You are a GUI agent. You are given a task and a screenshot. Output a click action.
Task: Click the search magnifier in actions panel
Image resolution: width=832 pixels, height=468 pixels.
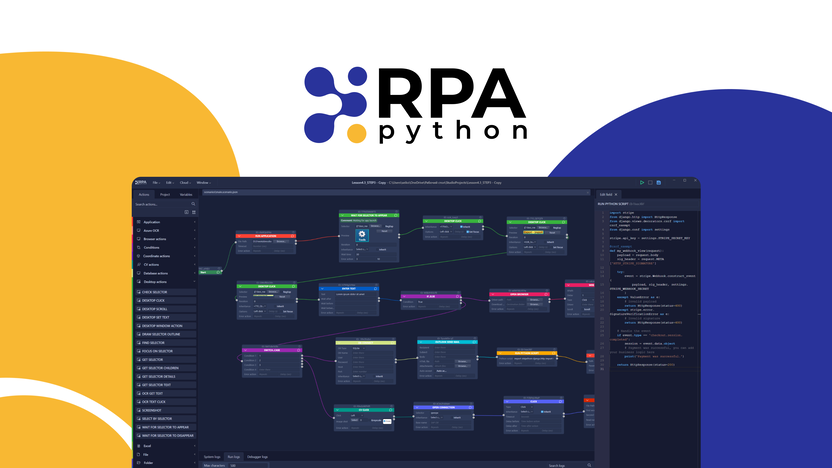(194, 204)
